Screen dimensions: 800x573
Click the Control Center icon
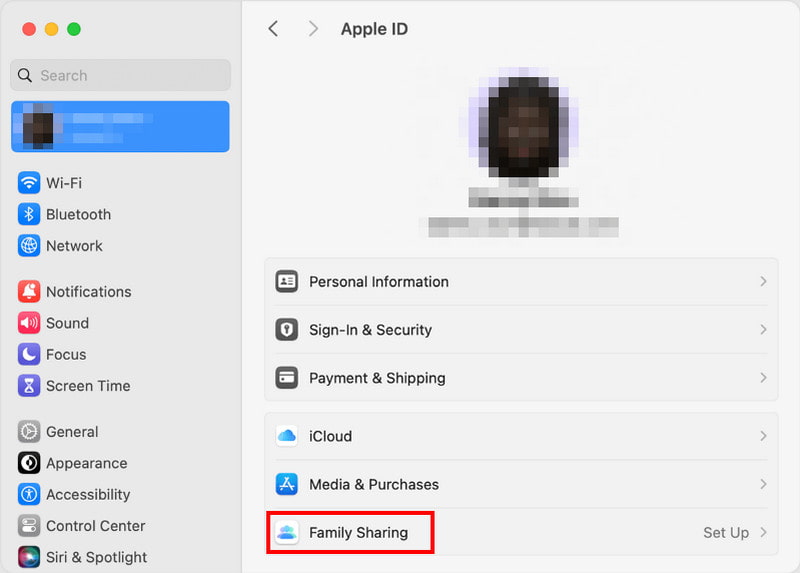click(29, 526)
